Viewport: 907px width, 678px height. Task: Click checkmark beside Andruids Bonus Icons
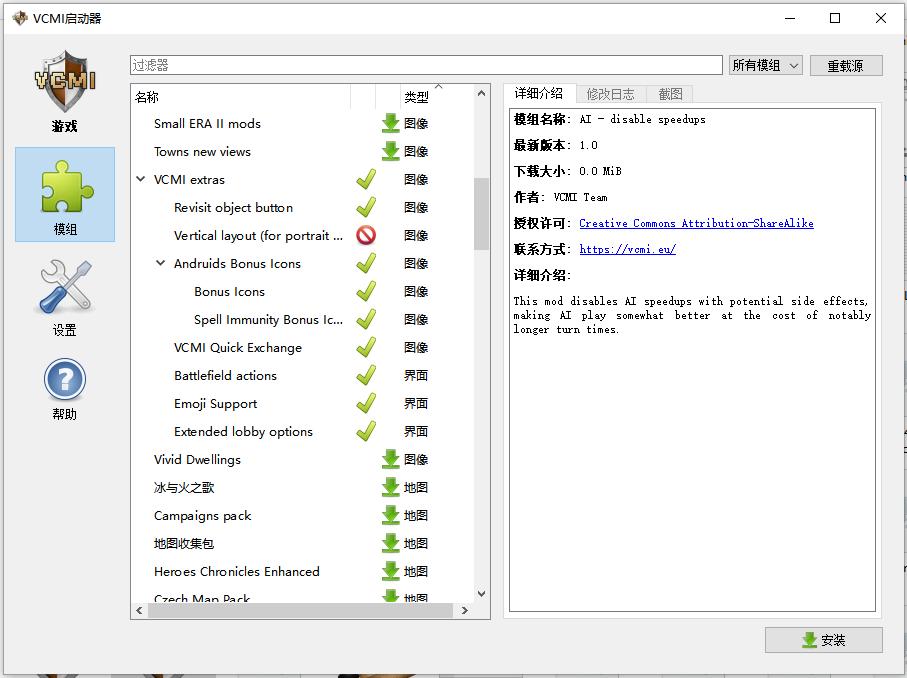[366, 263]
